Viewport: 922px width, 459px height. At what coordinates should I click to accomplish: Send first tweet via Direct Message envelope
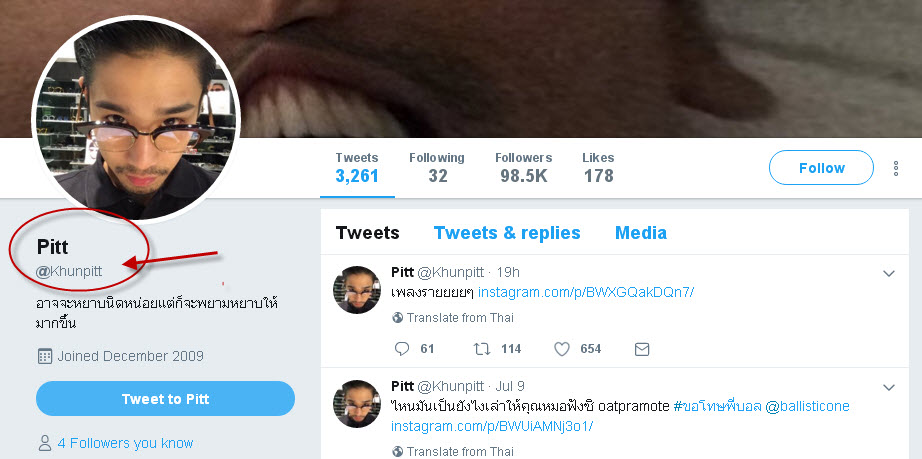(642, 350)
